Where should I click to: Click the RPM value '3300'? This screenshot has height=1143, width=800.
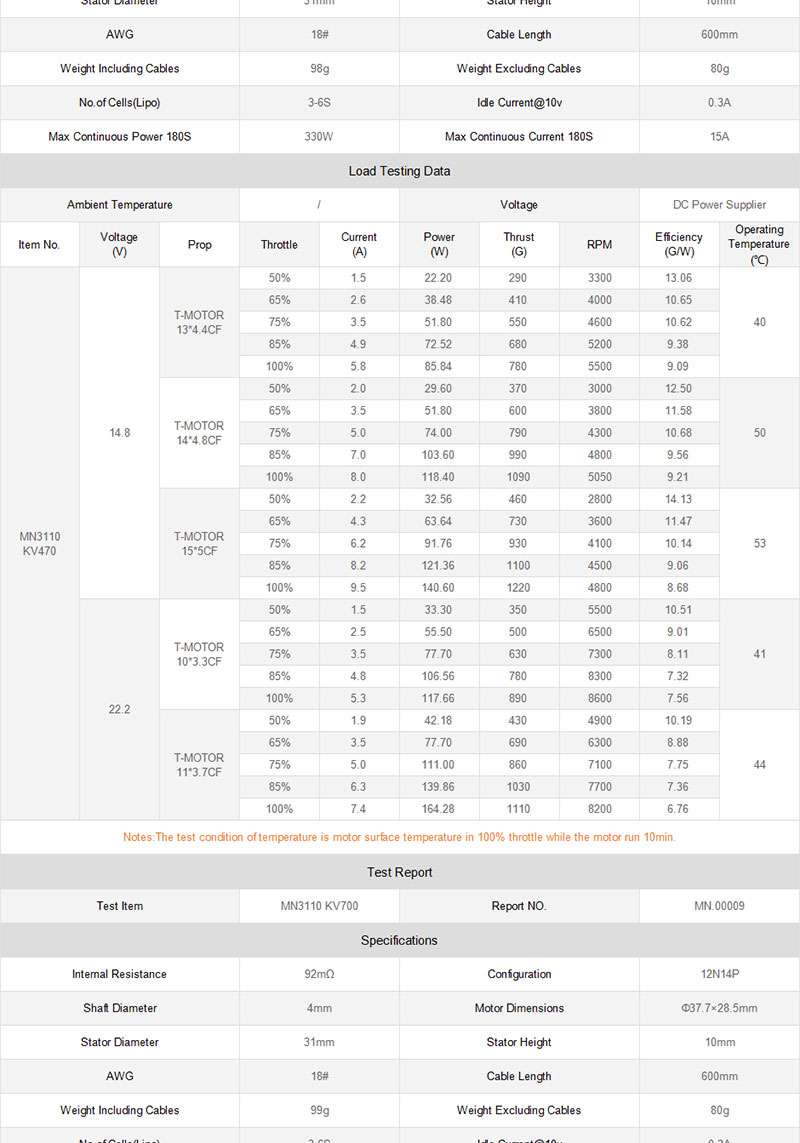point(599,278)
